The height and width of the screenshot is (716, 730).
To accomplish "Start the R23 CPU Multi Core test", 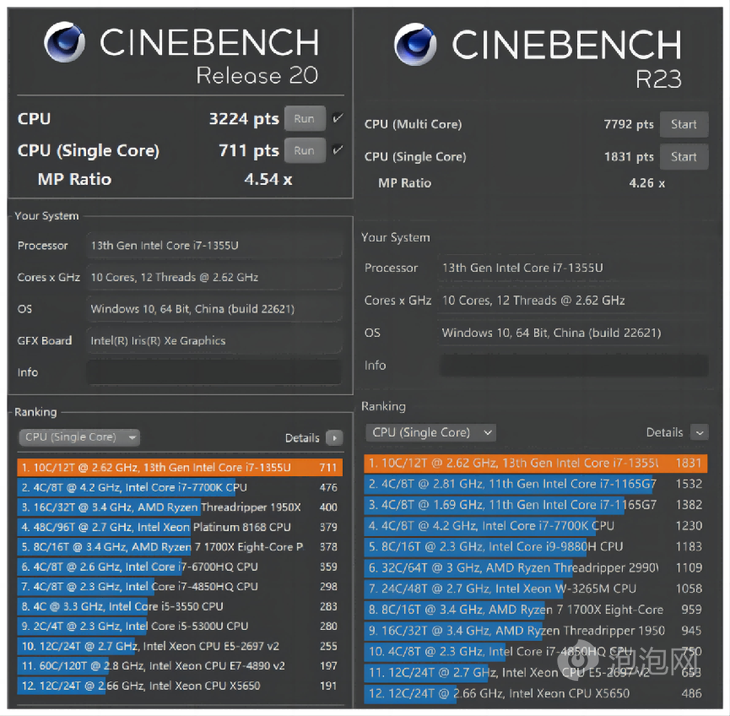I will coord(684,124).
